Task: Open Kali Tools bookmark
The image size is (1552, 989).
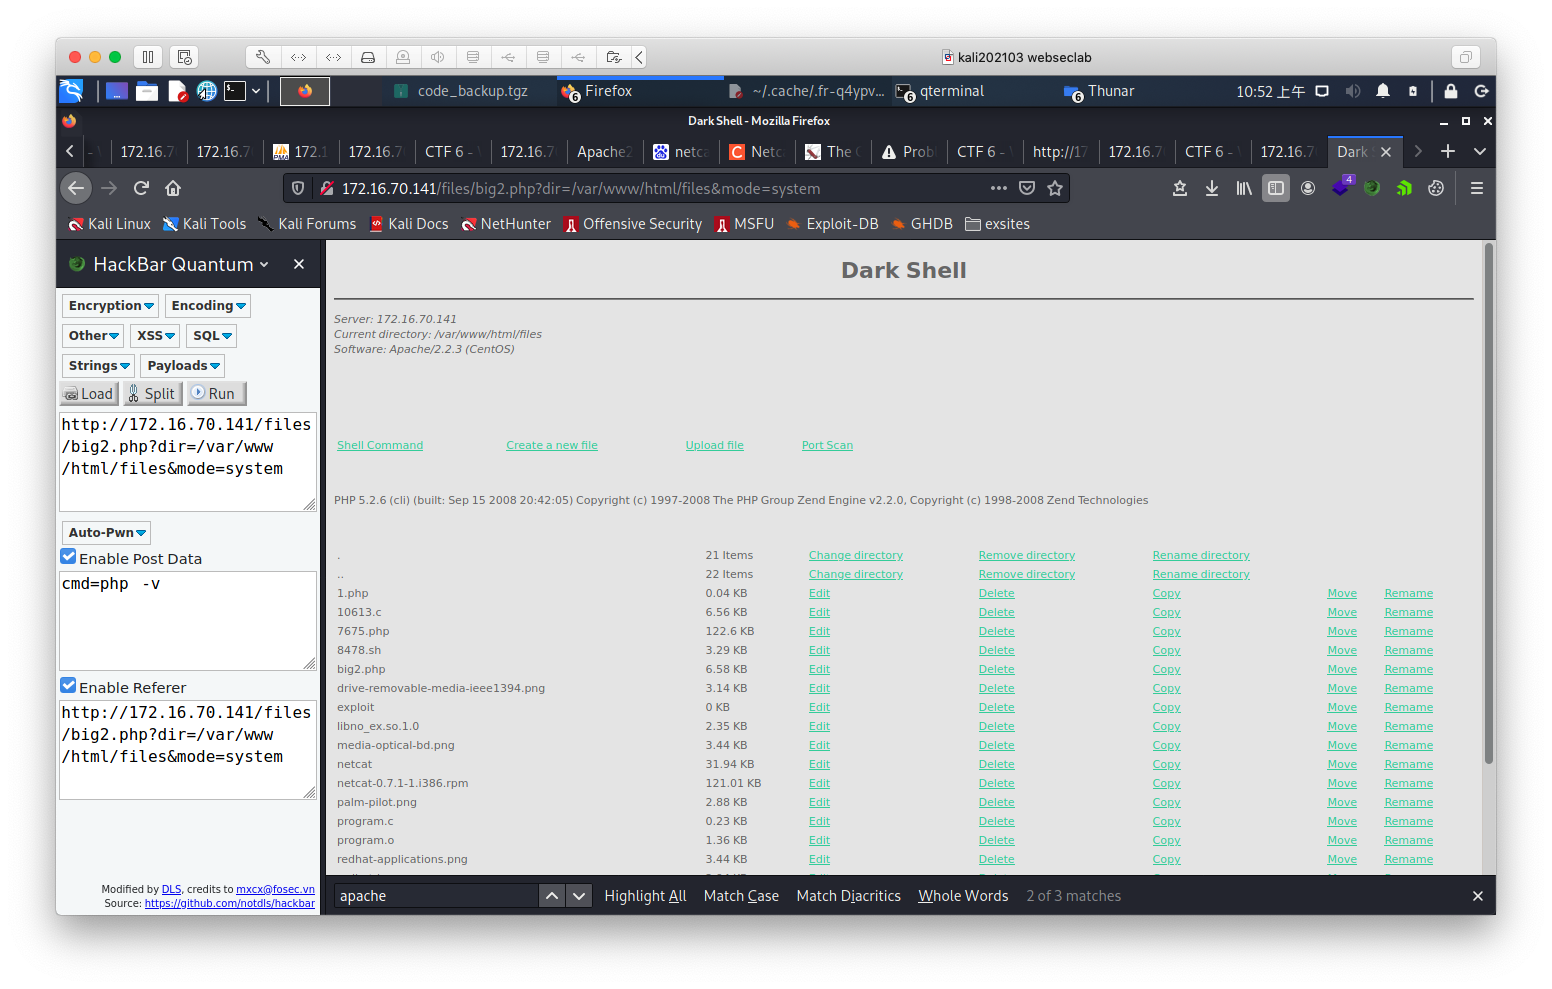Action: (x=204, y=224)
